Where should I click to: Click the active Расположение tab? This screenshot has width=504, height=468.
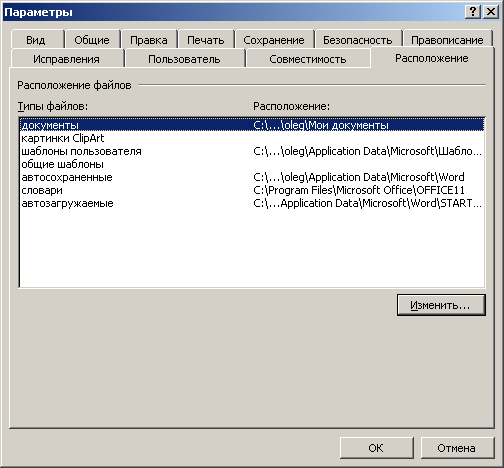[x=432, y=58]
